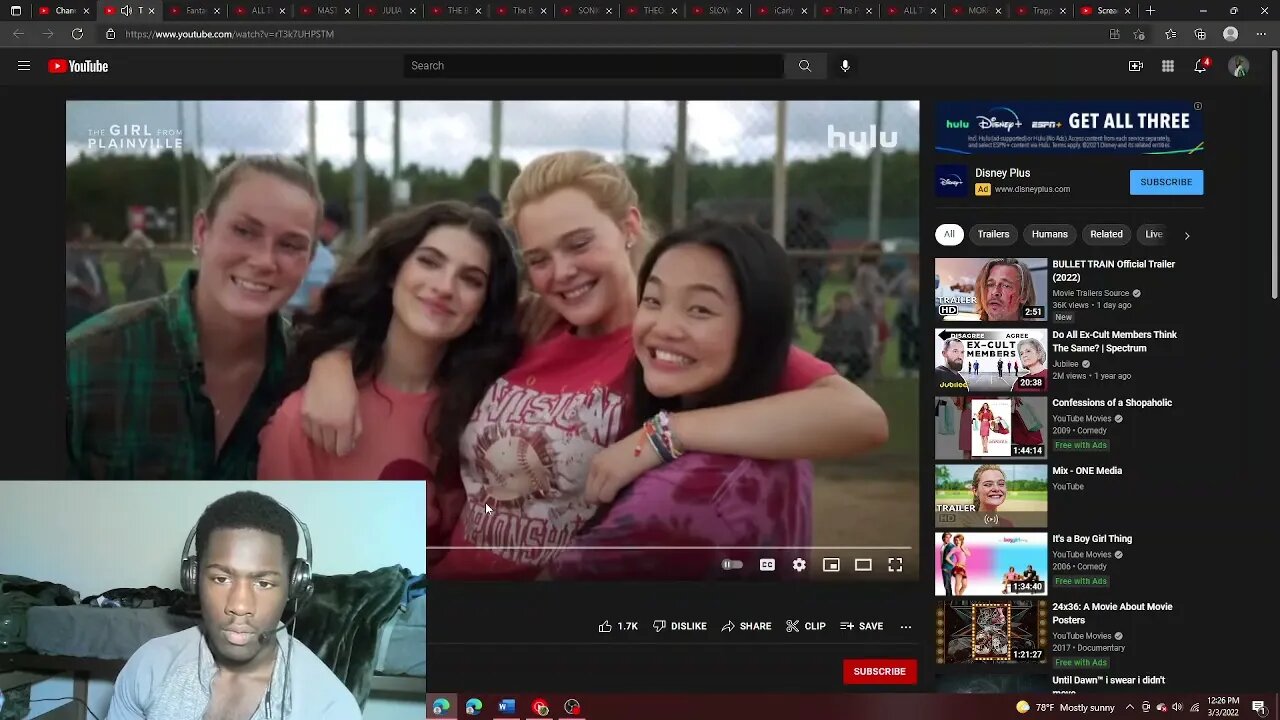1280x720 pixels.
Task: Open Word from the taskbar
Action: click(x=507, y=707)
